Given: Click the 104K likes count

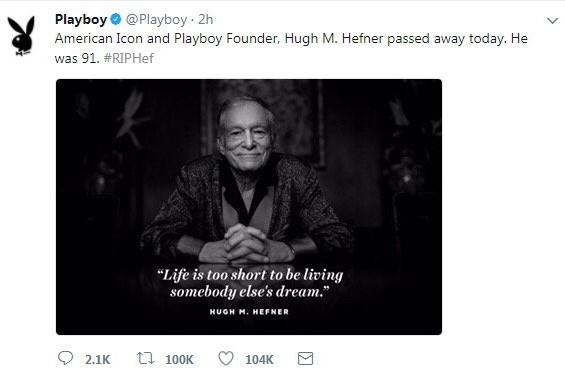Looking at the screenshot, I should pos(259,359).
